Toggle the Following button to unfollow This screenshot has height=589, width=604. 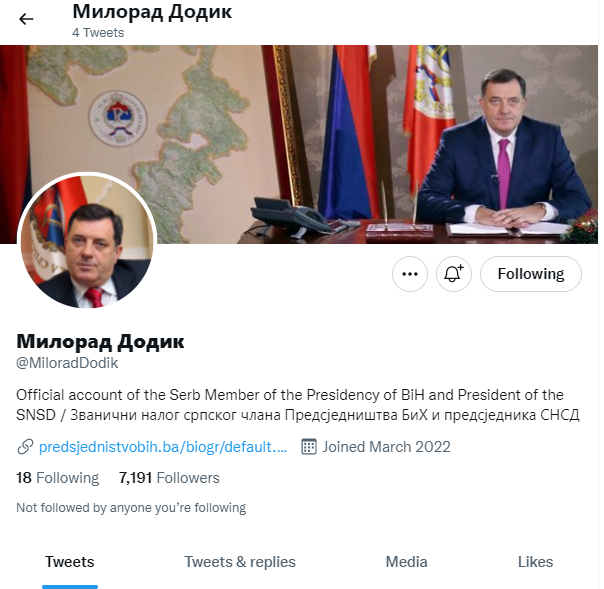click(x=530, y=274)
